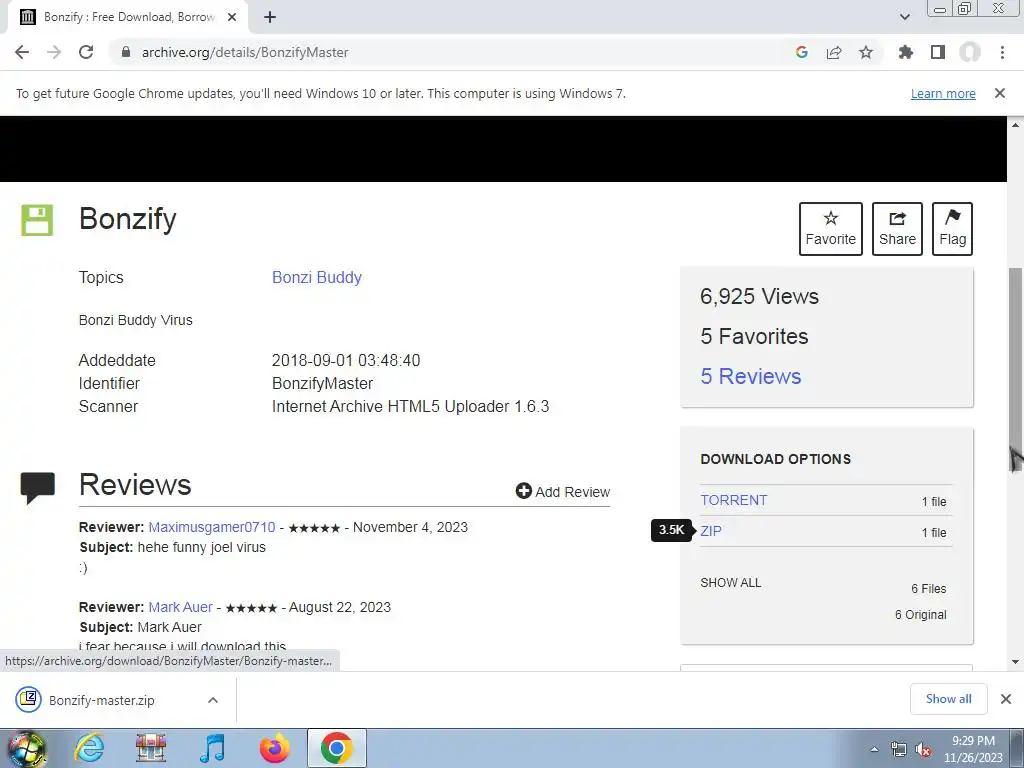Click the BonzifyMaster identifier value
This screenshot has height=768, width=1024.
point(323,383)
